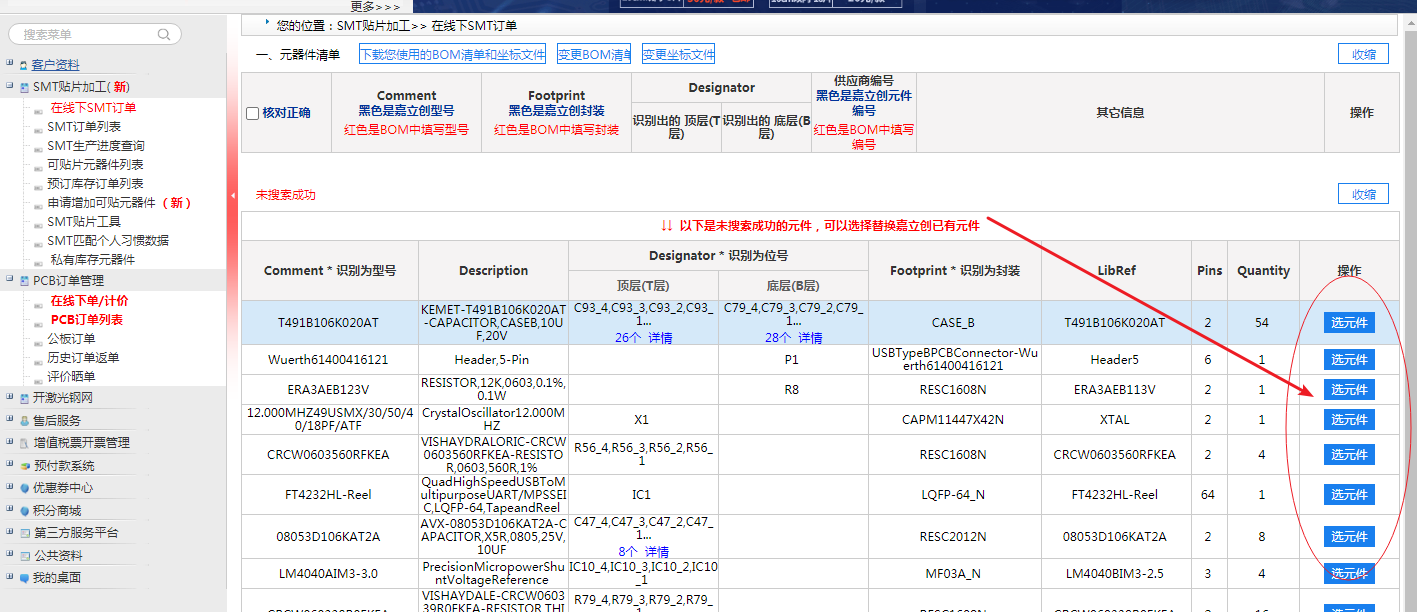Open SMT订单列表 in the sidebar

pyautogui.click(x=84, y=127)
